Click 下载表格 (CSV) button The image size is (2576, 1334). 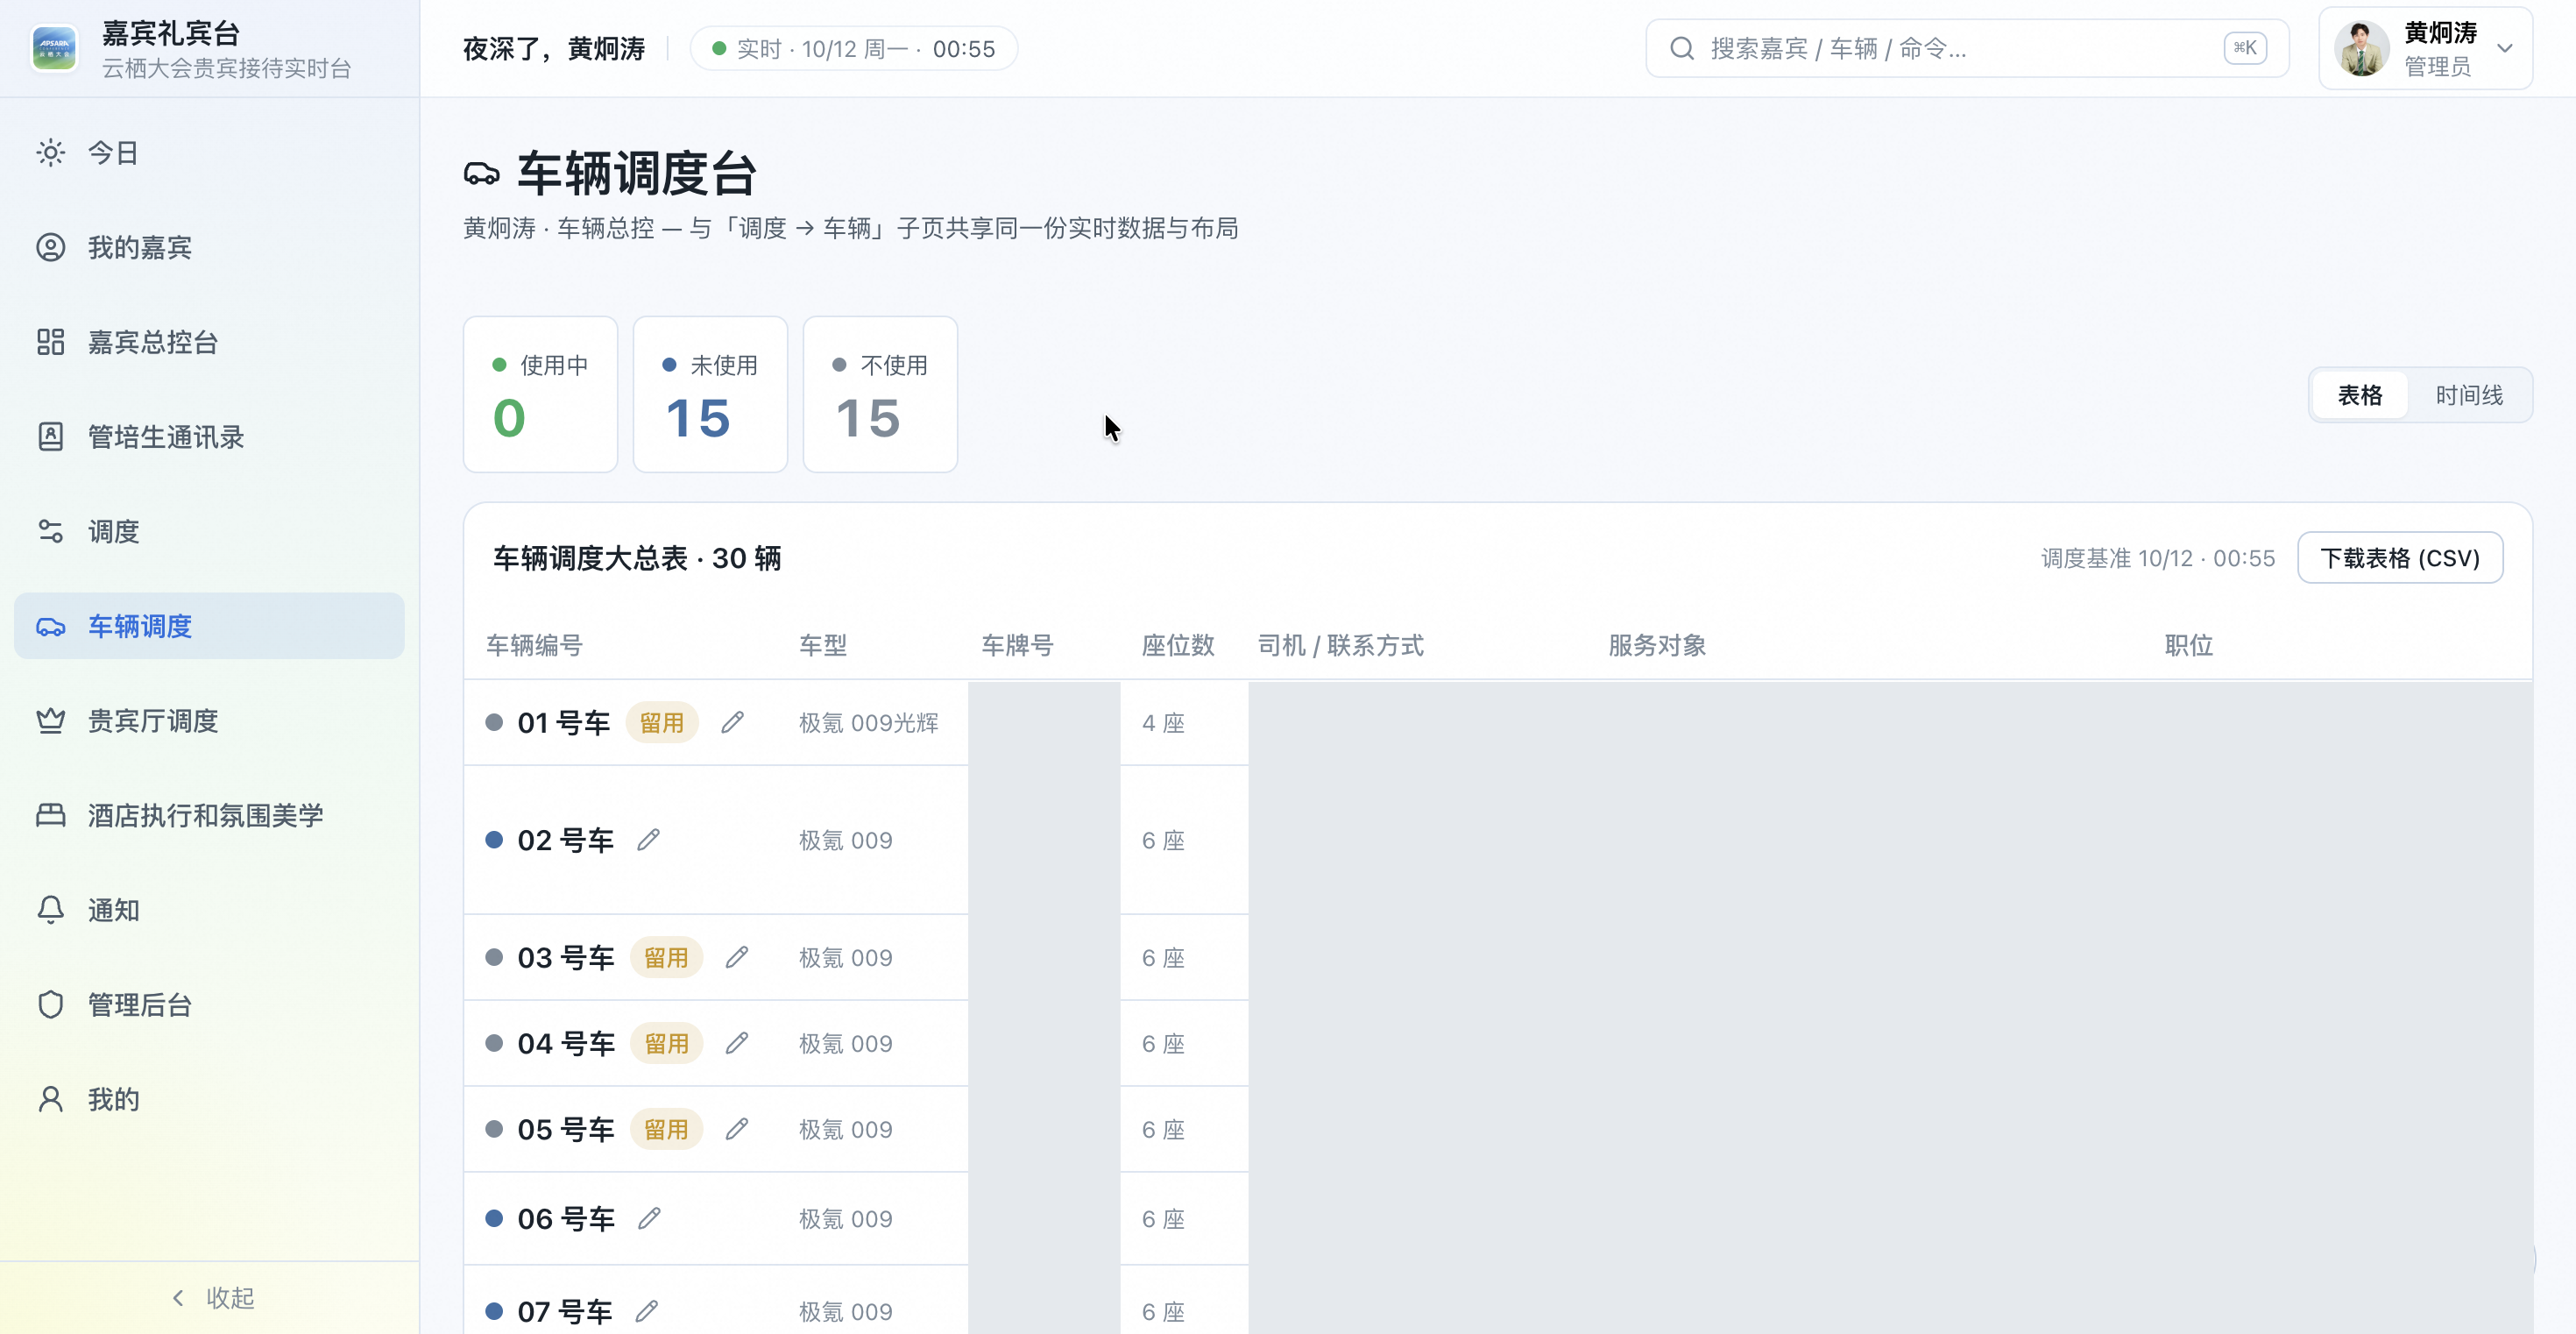tap(2400, 557)
